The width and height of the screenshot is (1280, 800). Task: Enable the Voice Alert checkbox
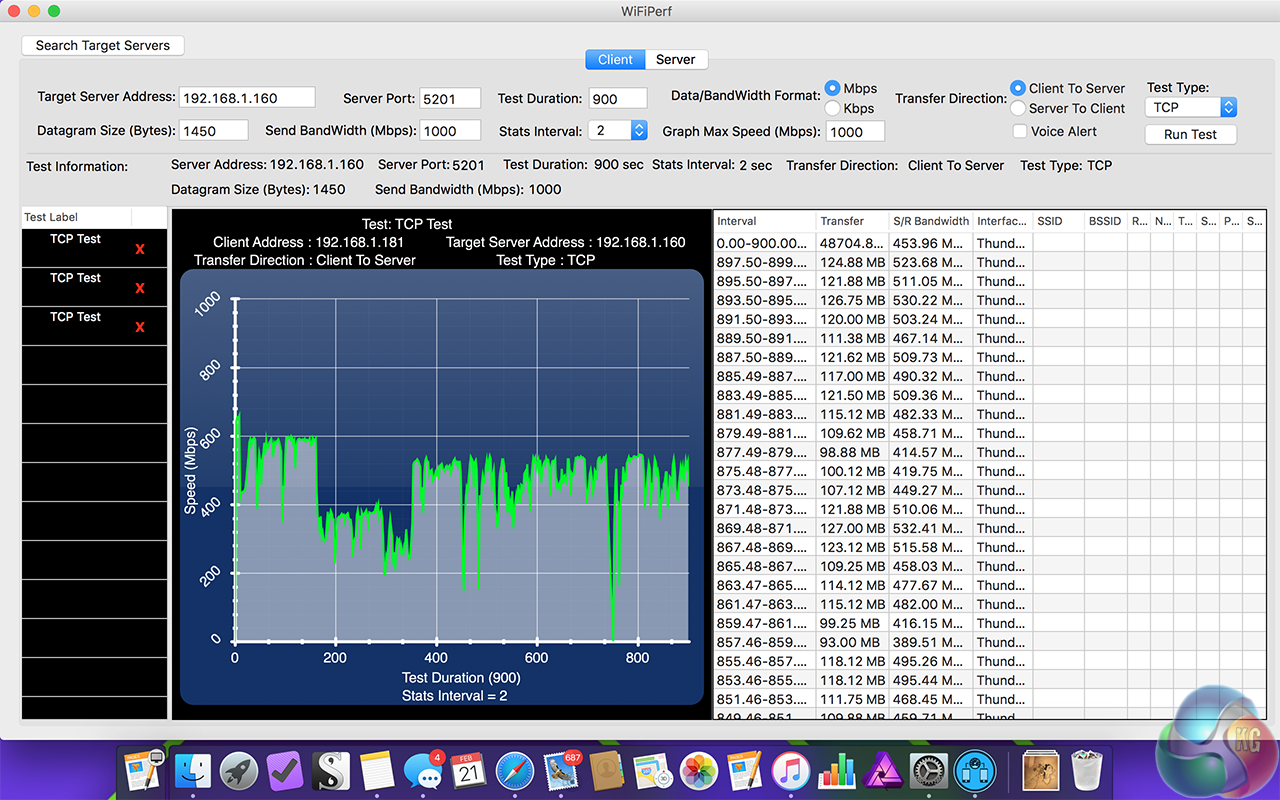point(1019,131)
